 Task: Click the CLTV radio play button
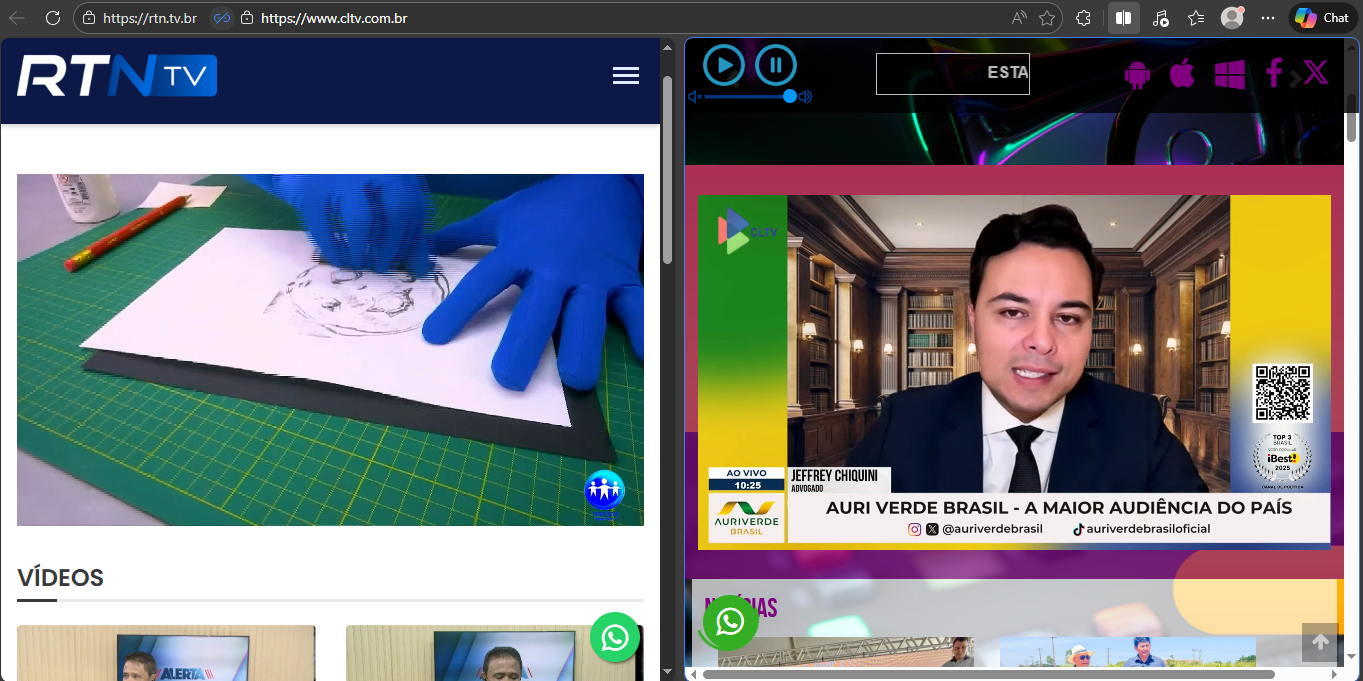(724, 66)
